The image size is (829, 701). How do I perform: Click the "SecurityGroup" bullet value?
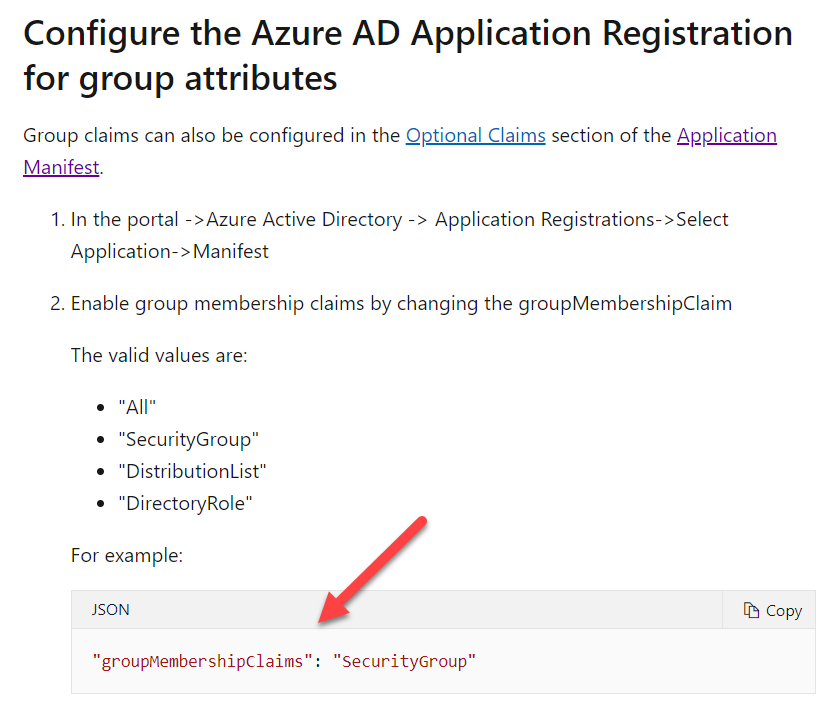click(189, 440)
